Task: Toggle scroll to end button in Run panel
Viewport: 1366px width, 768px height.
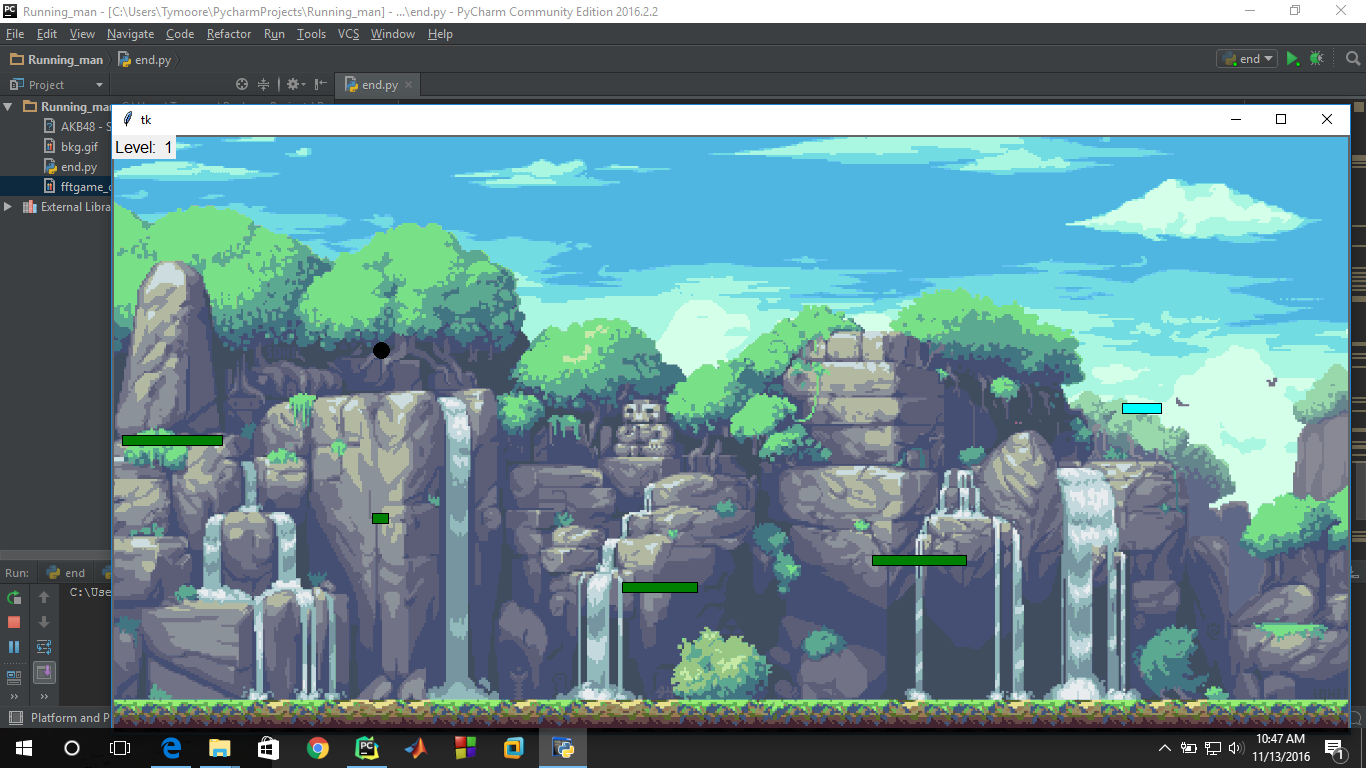Action: pyautogui.click(x=44, y=672)
